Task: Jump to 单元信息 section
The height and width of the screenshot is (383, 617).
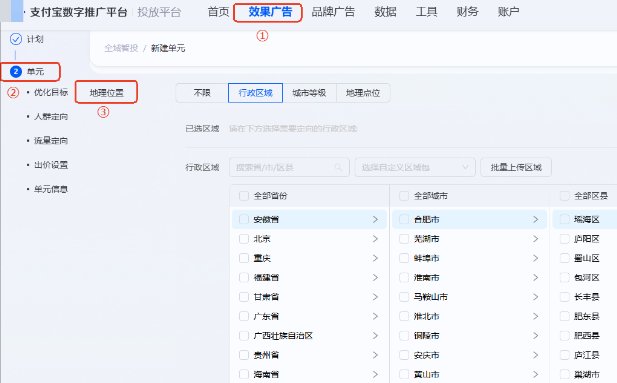Action: click(x=51, y=189)
